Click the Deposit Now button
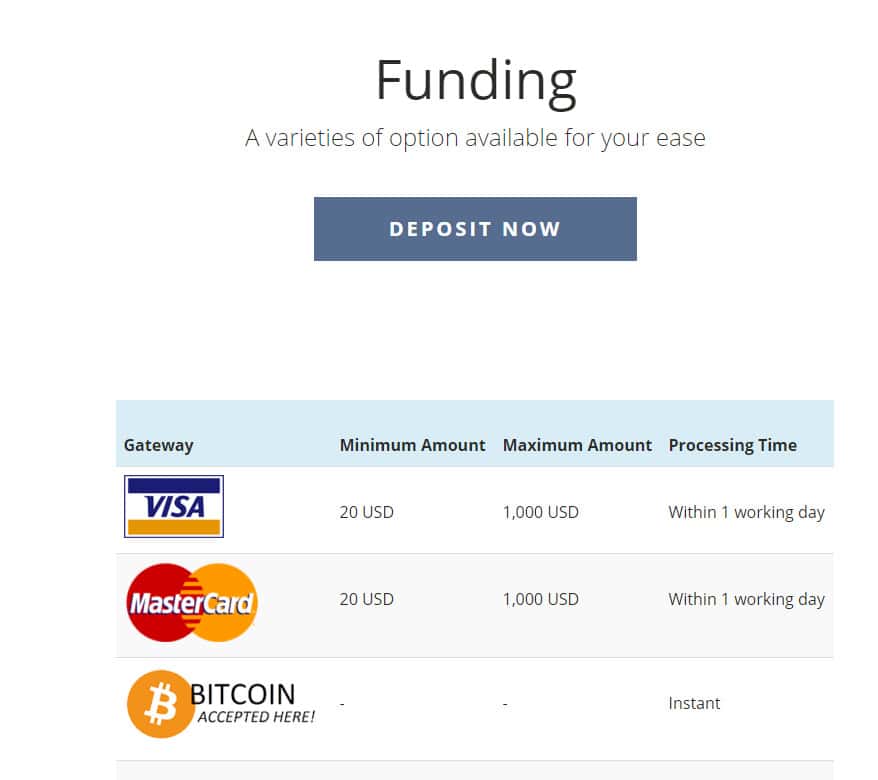 point(475,229)
